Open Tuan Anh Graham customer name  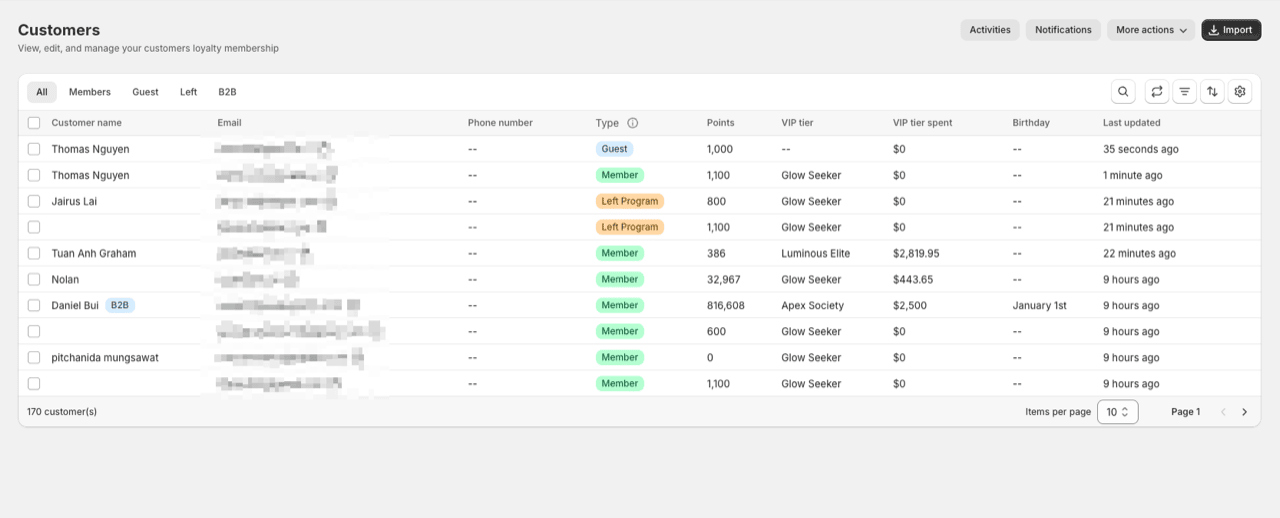click(x=94, y=253)
